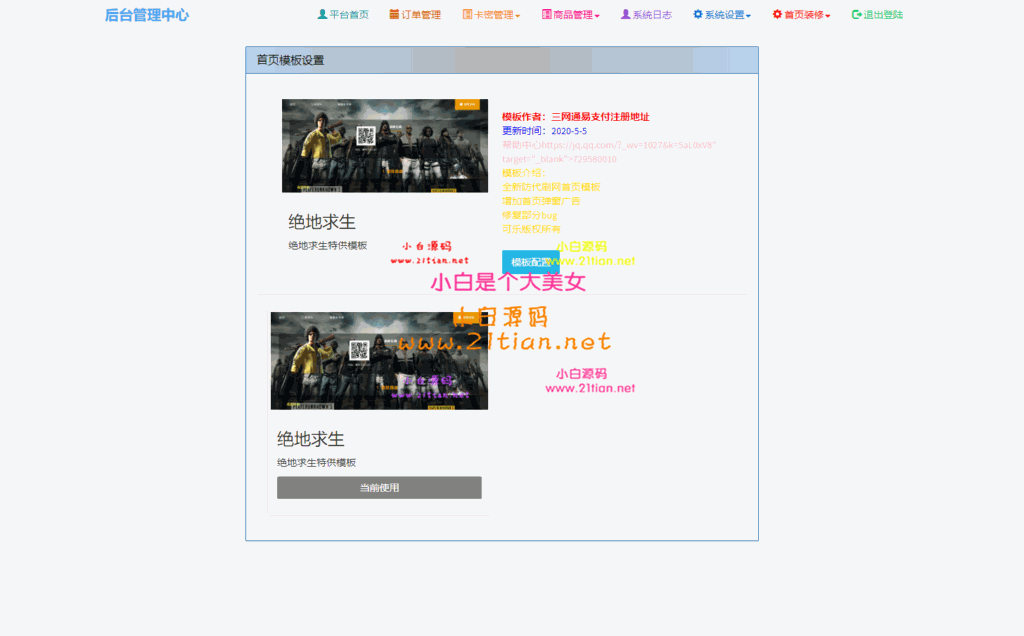The height and width of the screenshot is (636, 1024).
Task: Open the preview image above the 当前使用 button
Action: [379, 361]
